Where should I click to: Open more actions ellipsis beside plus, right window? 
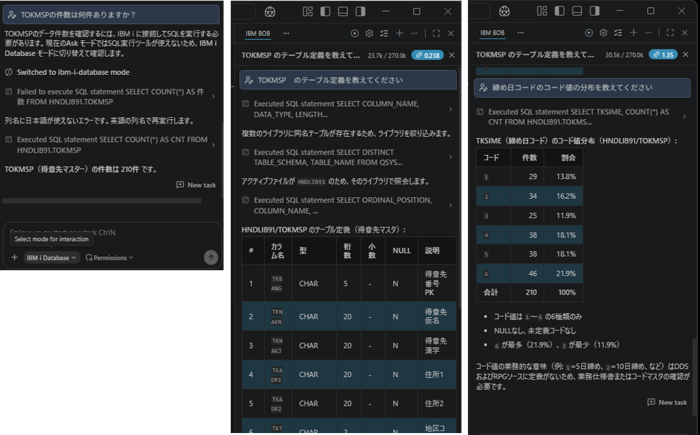click(648, 33)
